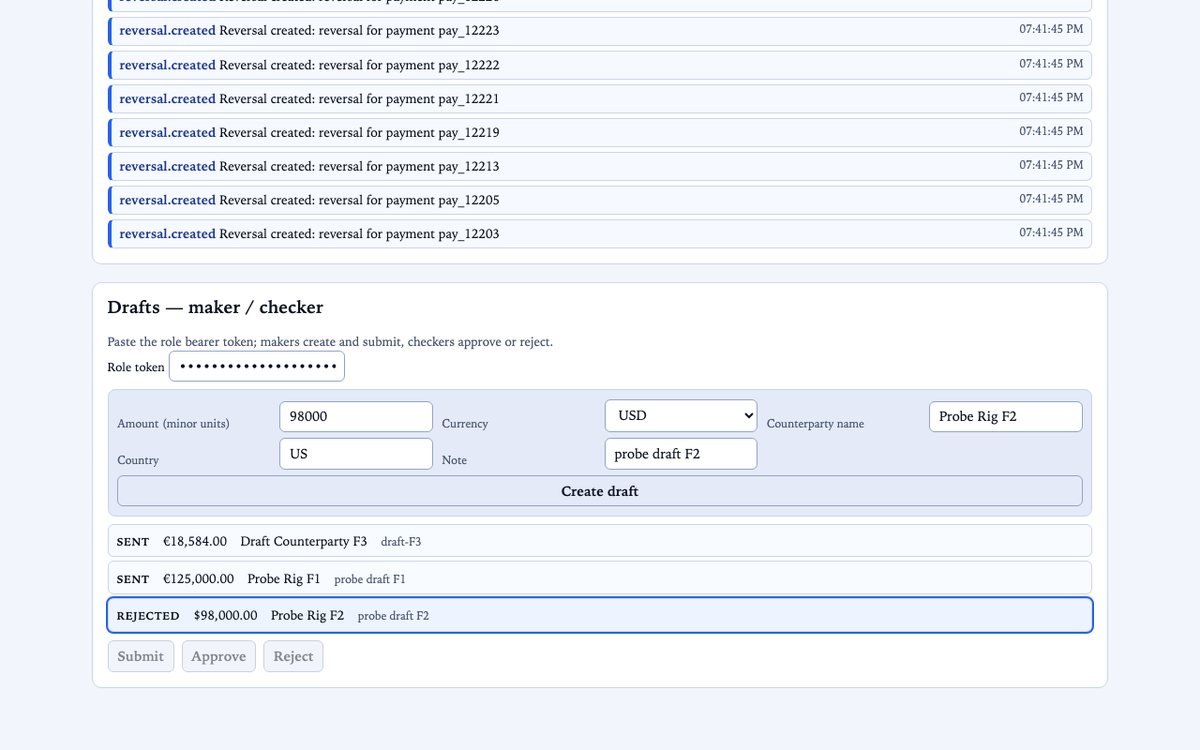Click the Note field with probe draft F2

point(681,454)
